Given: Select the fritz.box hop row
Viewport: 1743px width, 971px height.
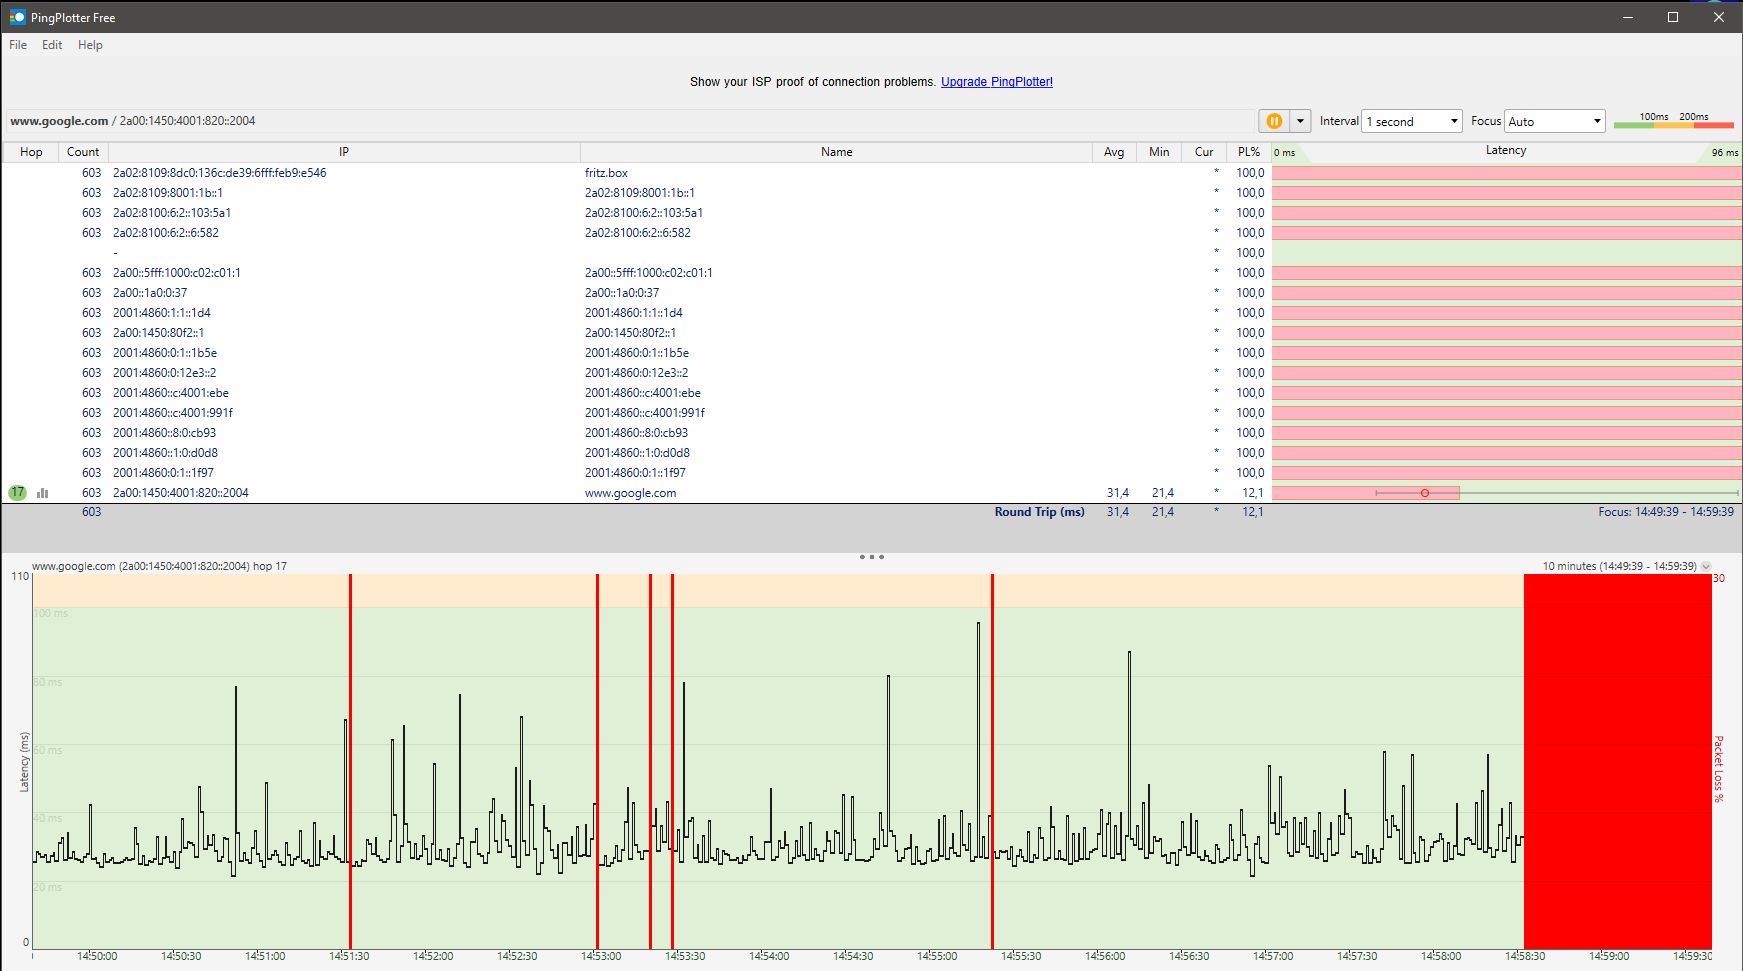Looking at the screenshot, I should 606,173.
